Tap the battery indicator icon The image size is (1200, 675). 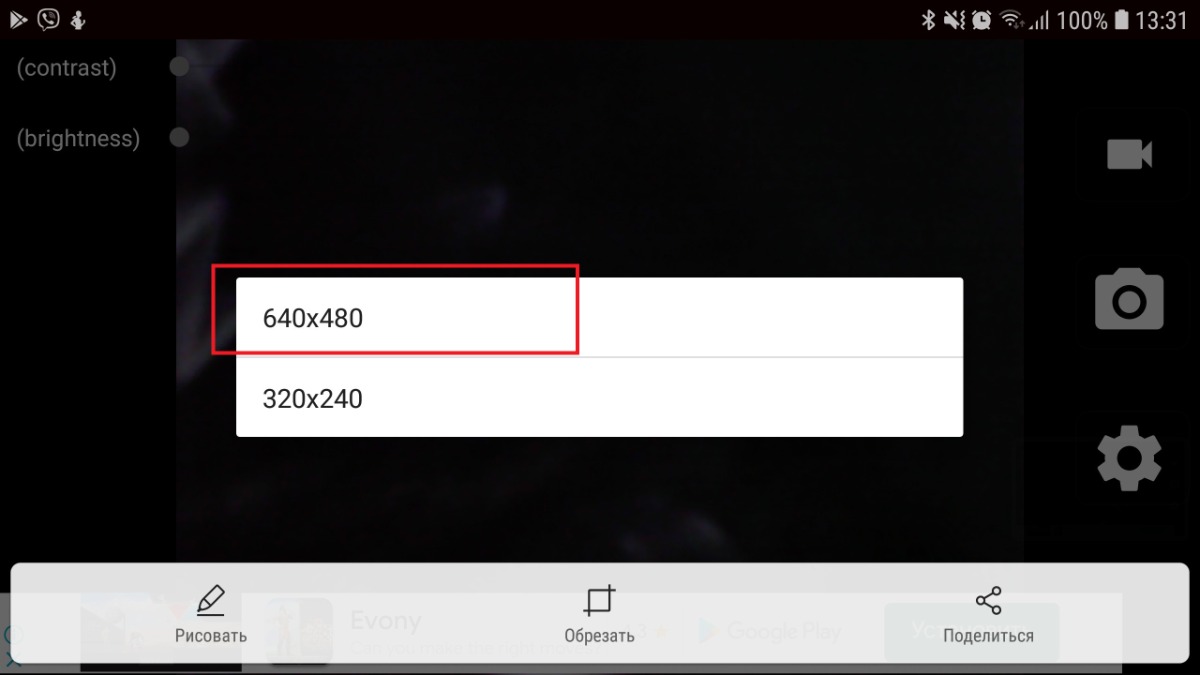pyautogui.click(x=1121, y=19)
